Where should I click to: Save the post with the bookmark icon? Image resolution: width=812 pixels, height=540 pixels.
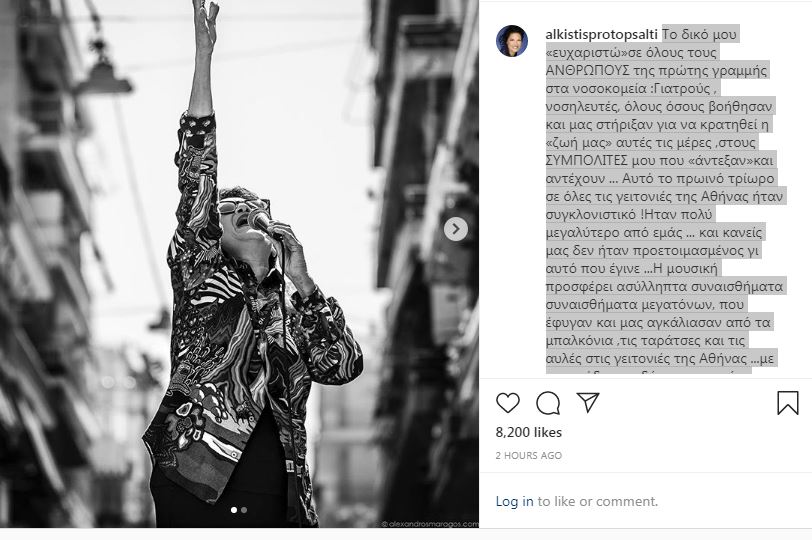coord(788,403)
